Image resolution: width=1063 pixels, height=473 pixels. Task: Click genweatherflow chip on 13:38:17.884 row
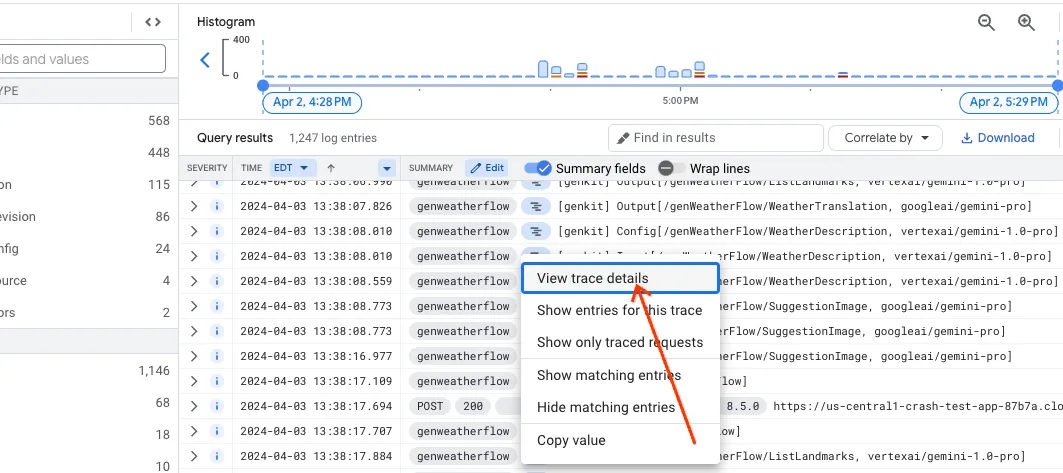click(x=463, y=456)
